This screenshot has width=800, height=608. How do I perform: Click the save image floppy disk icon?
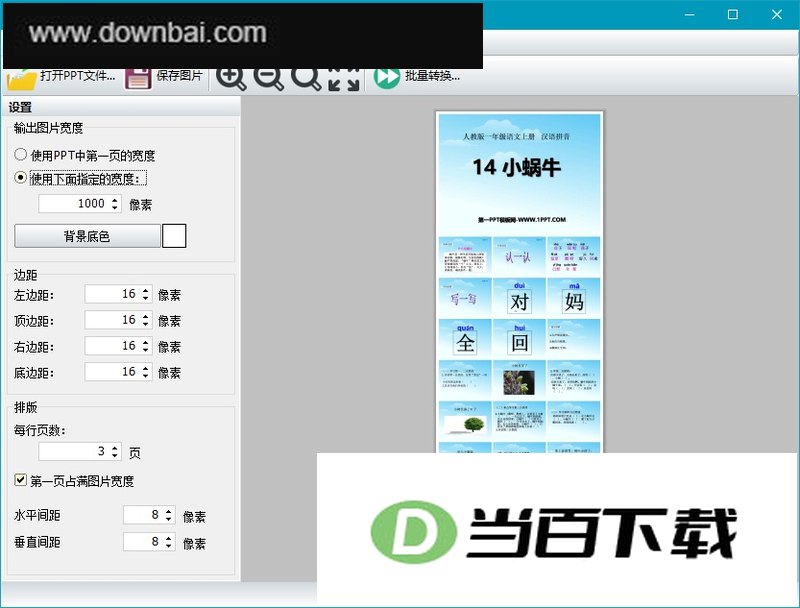(x=138, y=80)
